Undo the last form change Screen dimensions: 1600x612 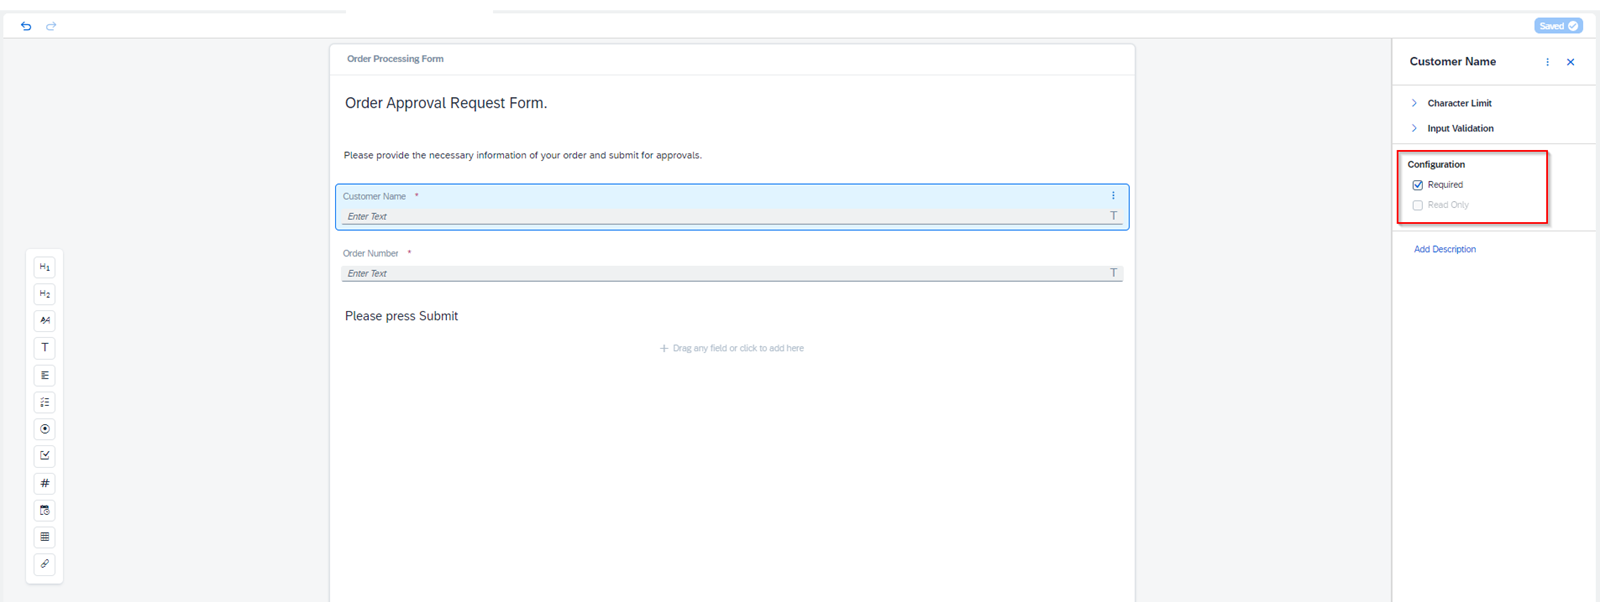[x=26, y=26]
